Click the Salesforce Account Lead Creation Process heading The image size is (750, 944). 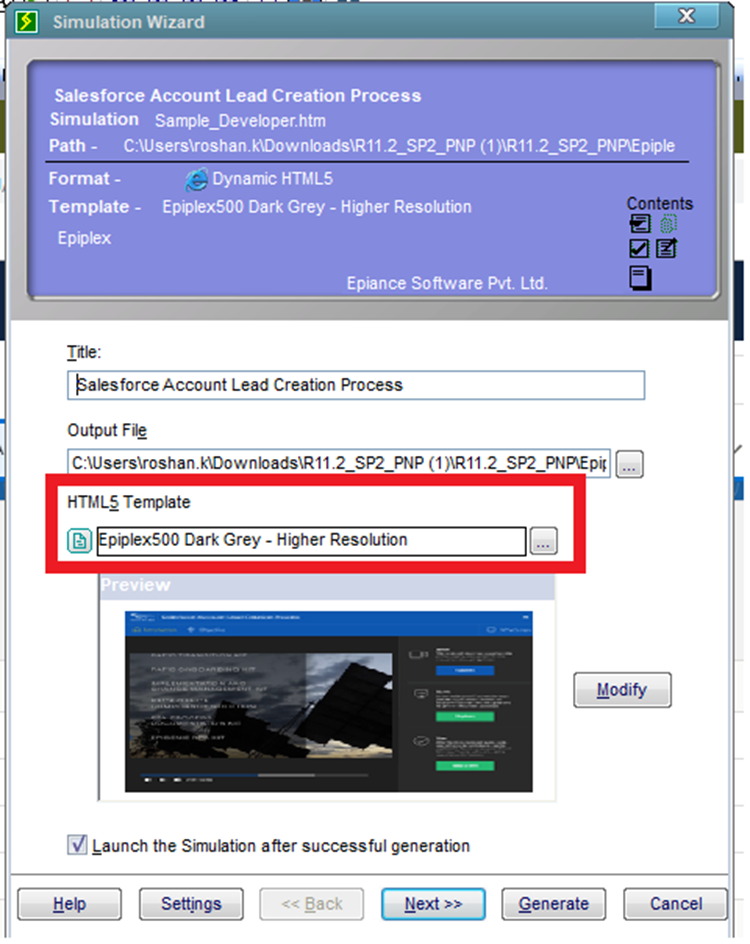click(238, 96)
